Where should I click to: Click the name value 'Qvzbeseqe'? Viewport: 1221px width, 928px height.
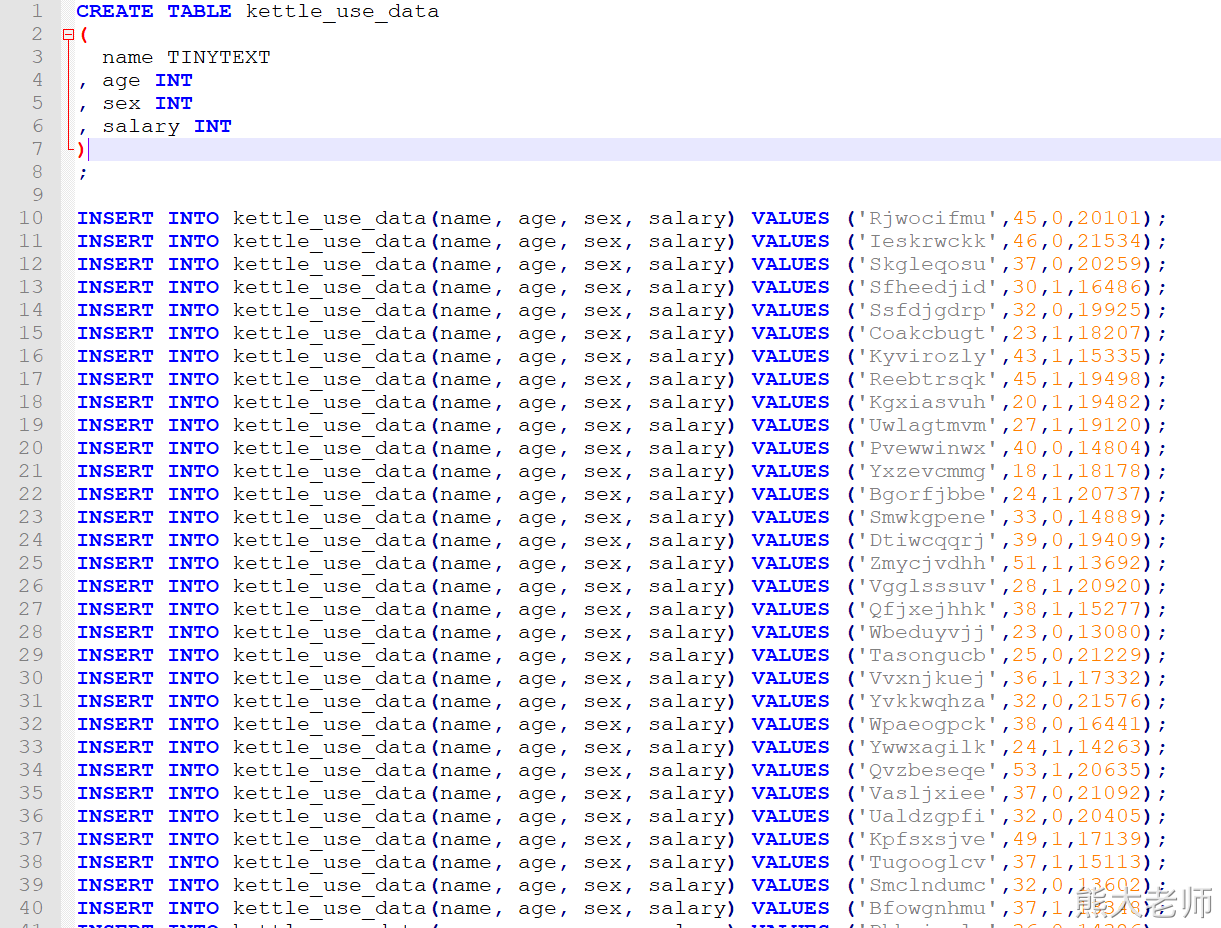[x=927, y=771]
